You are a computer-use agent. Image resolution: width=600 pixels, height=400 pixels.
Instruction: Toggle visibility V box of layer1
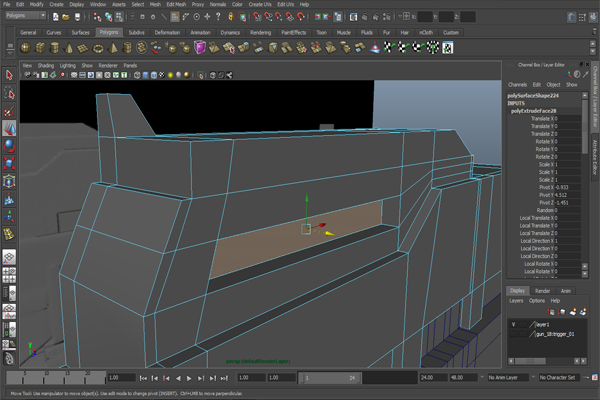(514, 325)
